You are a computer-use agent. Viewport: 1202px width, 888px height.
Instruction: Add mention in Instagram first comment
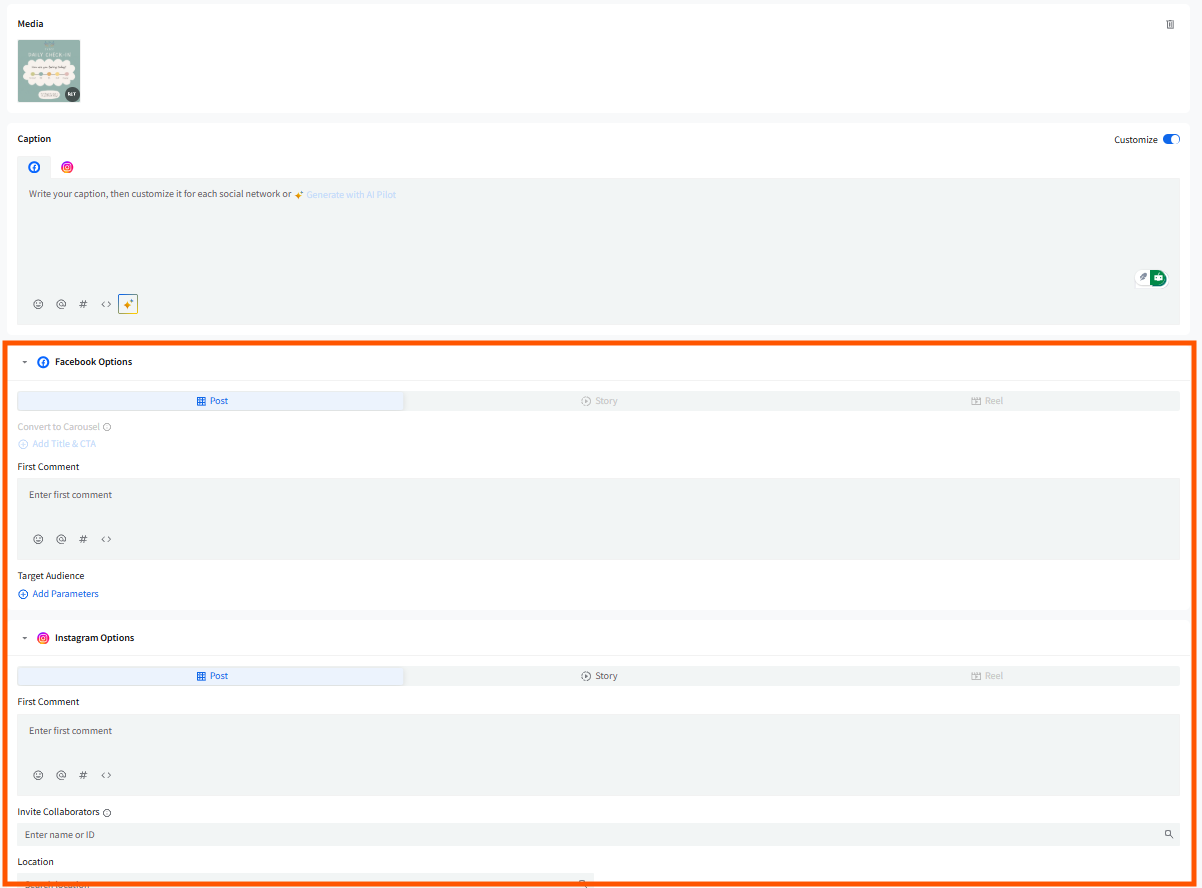pyautogui.click(x=61, y=775)
